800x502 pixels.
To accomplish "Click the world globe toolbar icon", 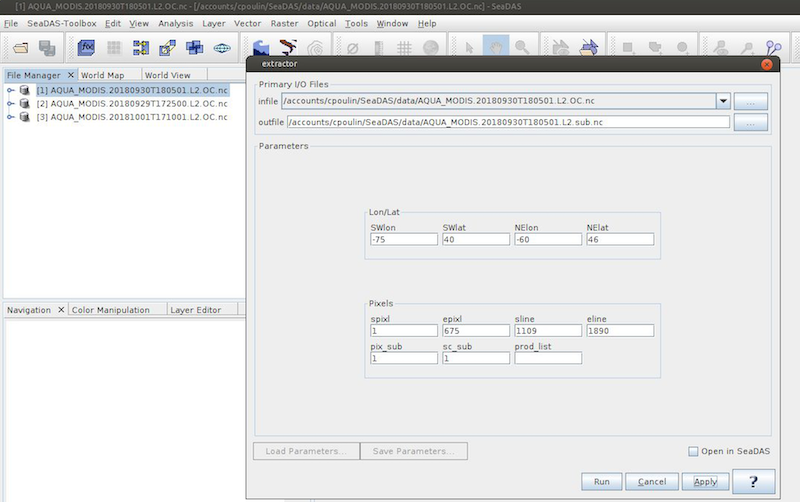I will [x=221, y=47].
